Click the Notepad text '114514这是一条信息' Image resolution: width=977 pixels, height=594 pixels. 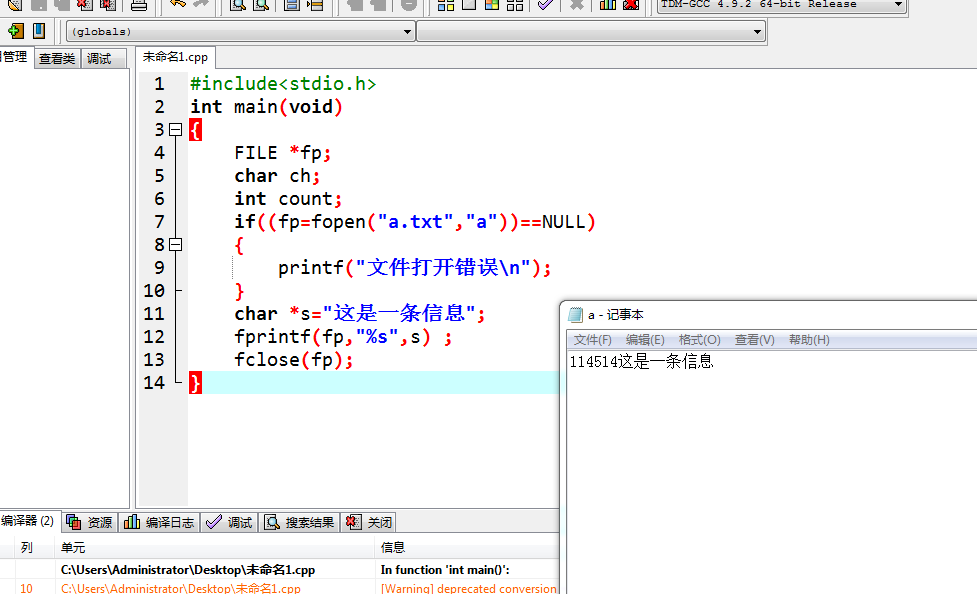coord(641,362)
